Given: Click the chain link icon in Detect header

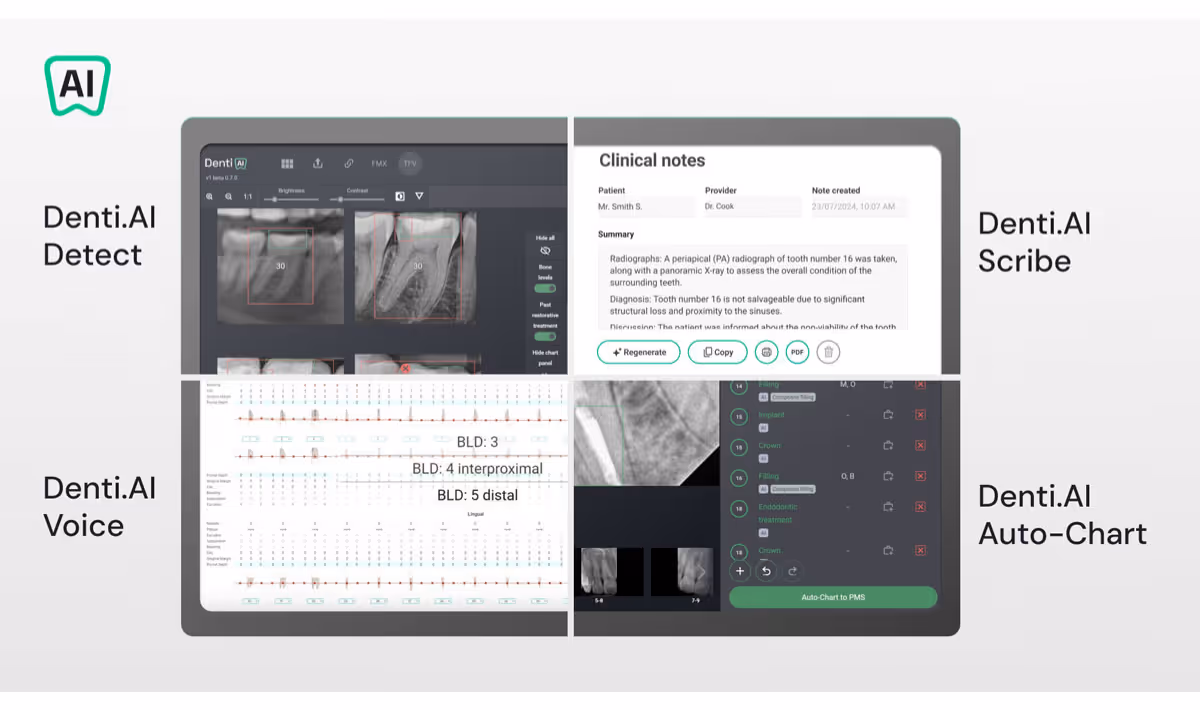Looking at the screenshot, I should click(349, 163).
